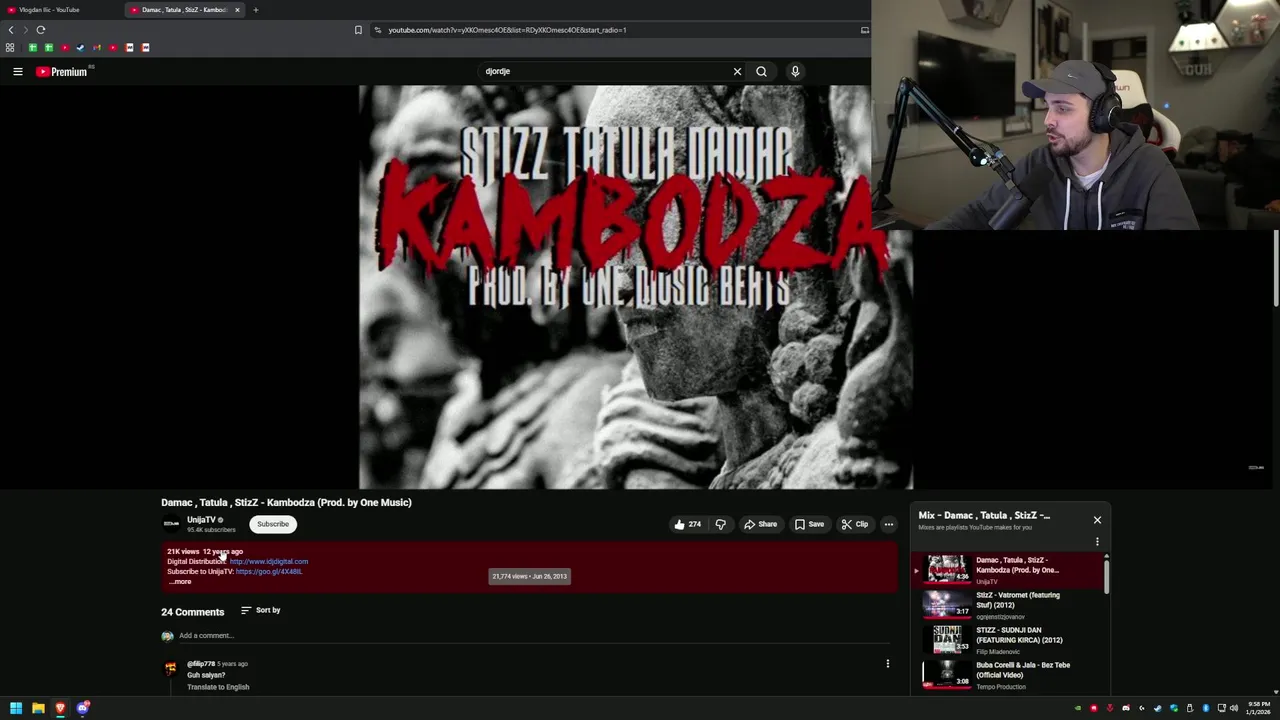Share the Kambodza video
1280x720 pixels.
tap(760, 524)
